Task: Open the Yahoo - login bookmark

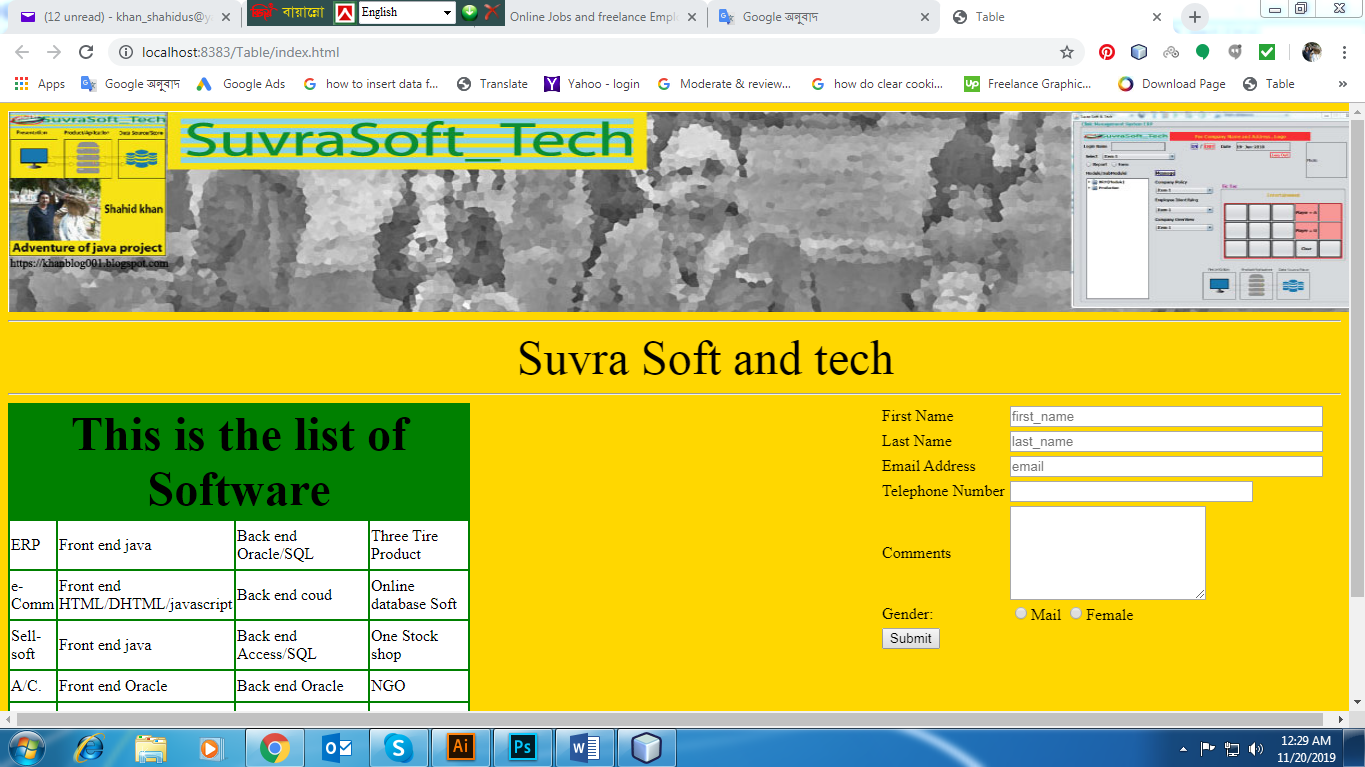Action: click(x=592, y=84)
